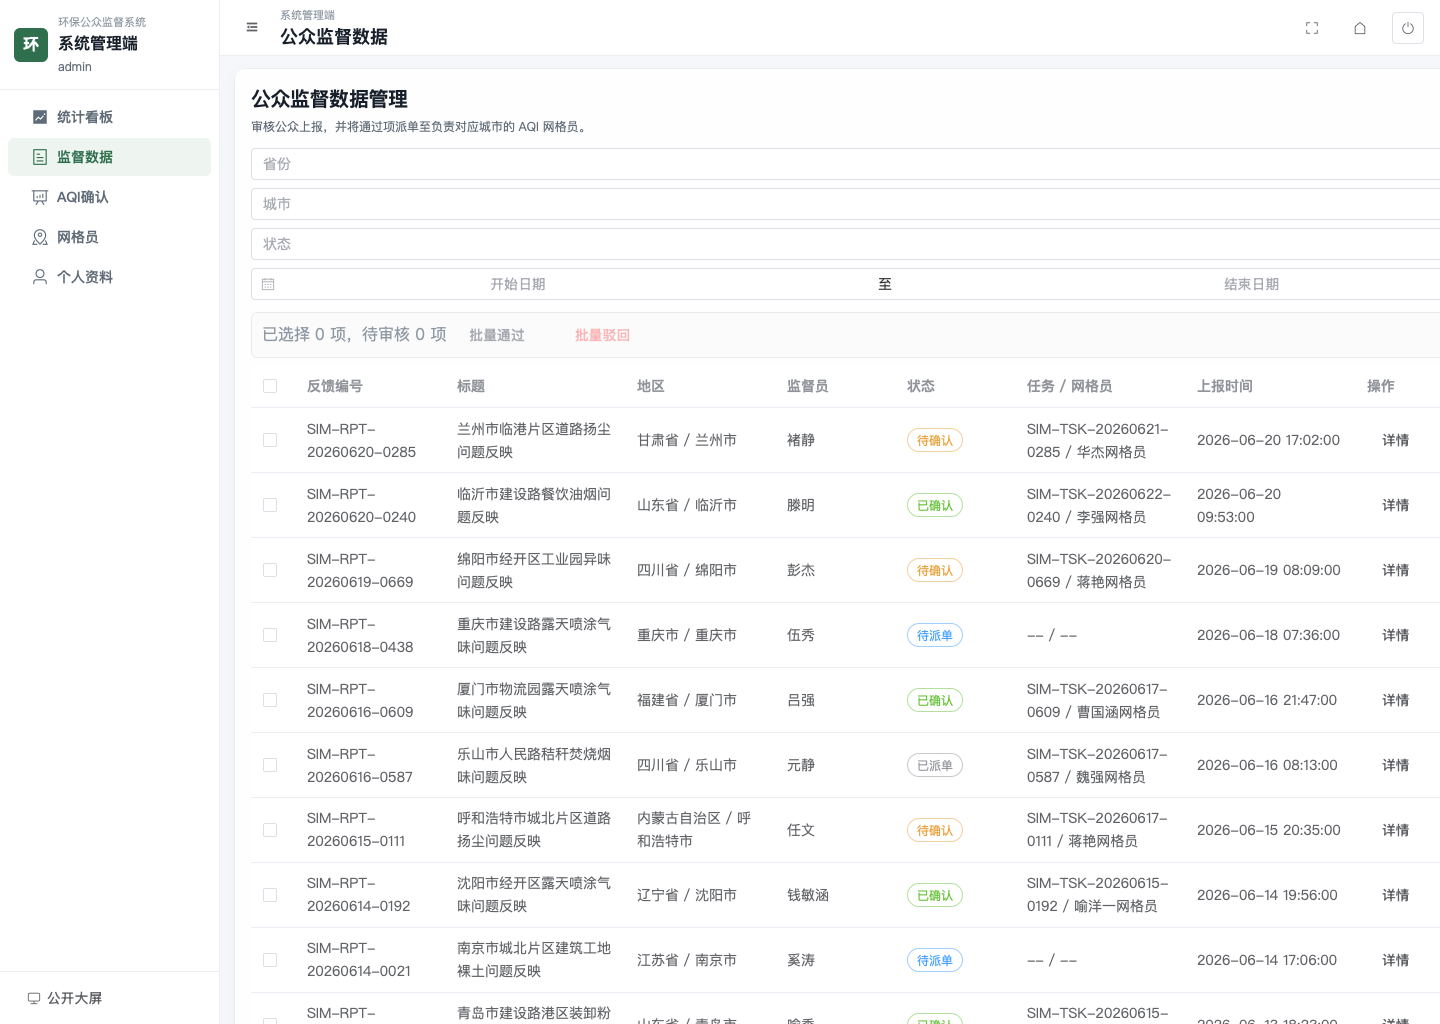This screenshot has height=1024, width=1440.
Task: Open the 省份 dropdown filter
Action: [x=845, y=164]
